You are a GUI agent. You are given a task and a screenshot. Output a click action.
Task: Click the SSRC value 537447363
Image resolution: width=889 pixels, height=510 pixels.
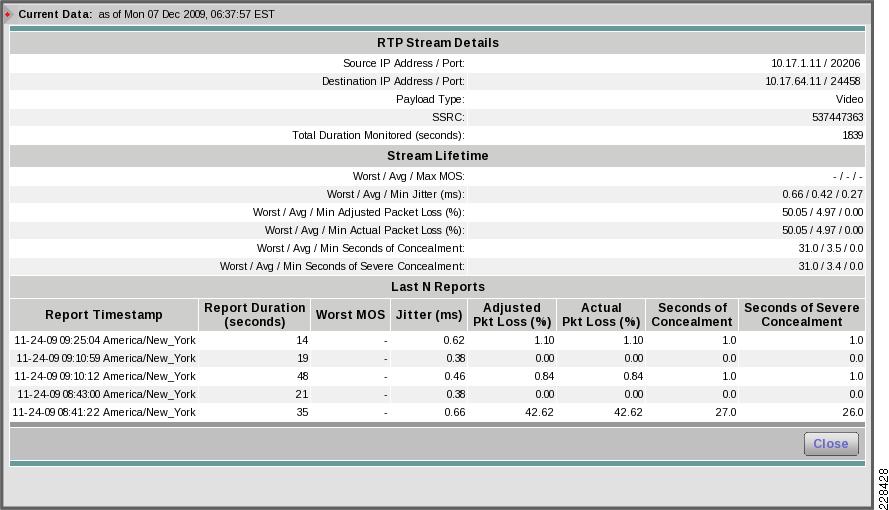(837, 117)
